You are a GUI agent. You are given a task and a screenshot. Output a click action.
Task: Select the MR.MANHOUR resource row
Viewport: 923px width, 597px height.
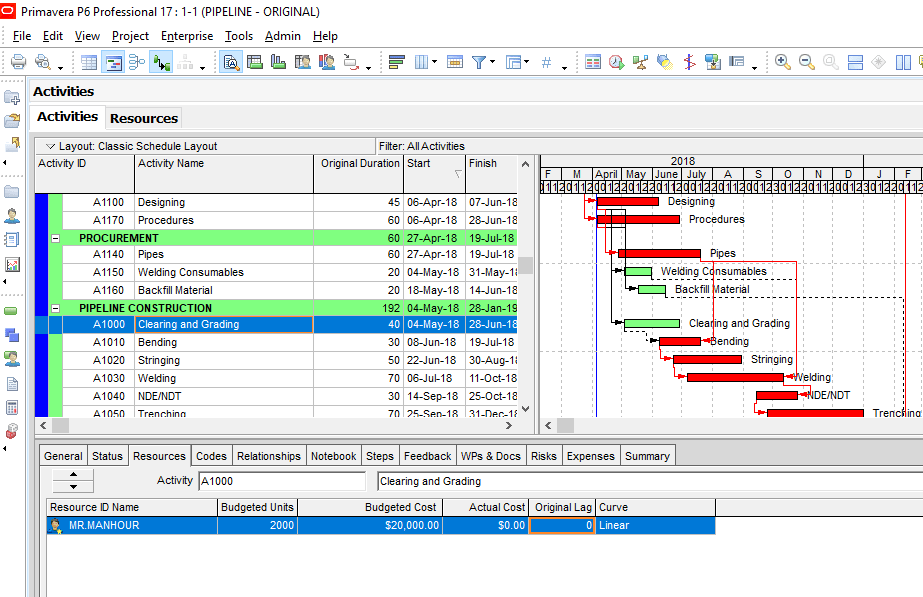381,525
